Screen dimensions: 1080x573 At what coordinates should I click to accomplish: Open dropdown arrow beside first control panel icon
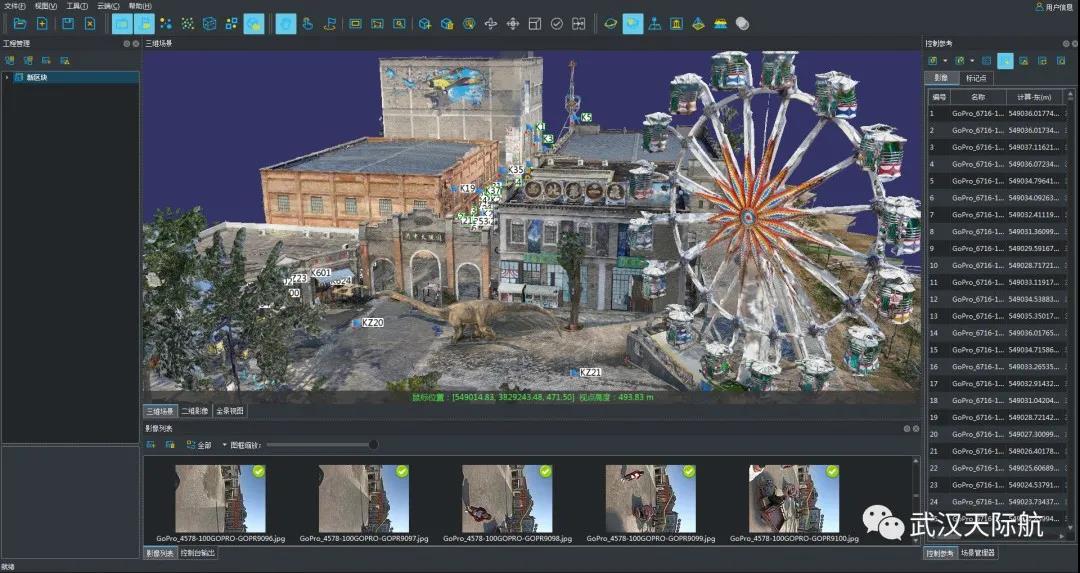(944, 61)
